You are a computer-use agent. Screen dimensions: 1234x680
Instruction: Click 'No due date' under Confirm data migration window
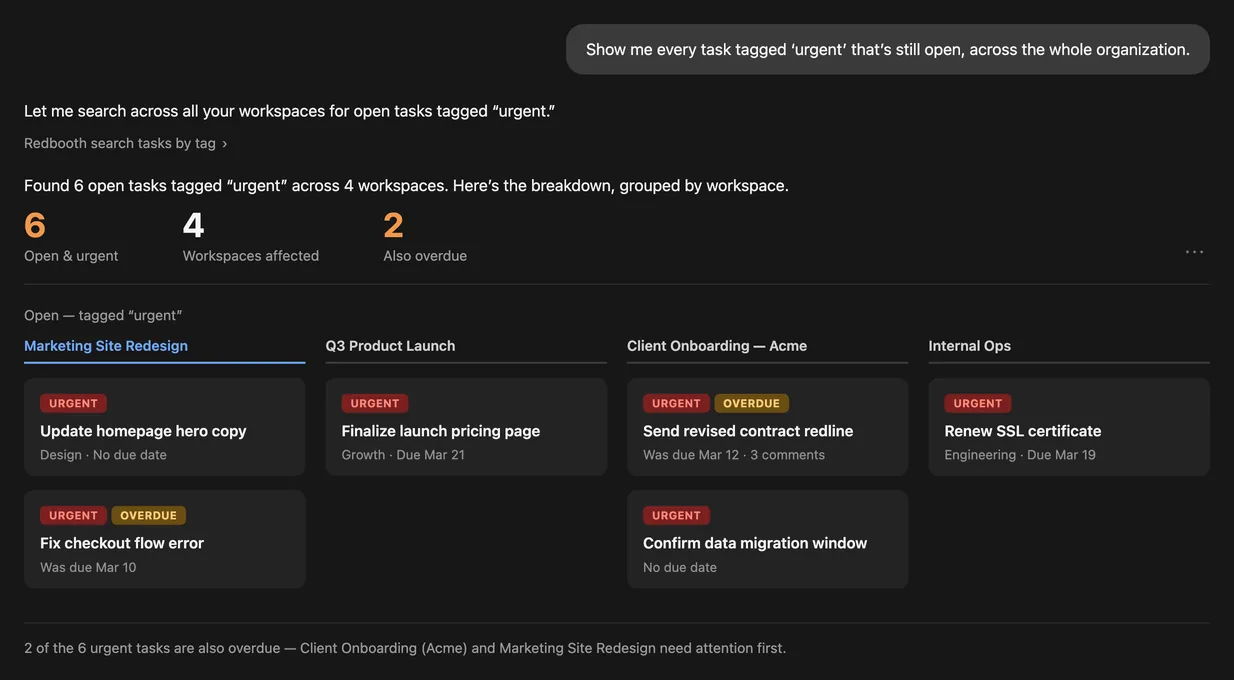[680, 567]
